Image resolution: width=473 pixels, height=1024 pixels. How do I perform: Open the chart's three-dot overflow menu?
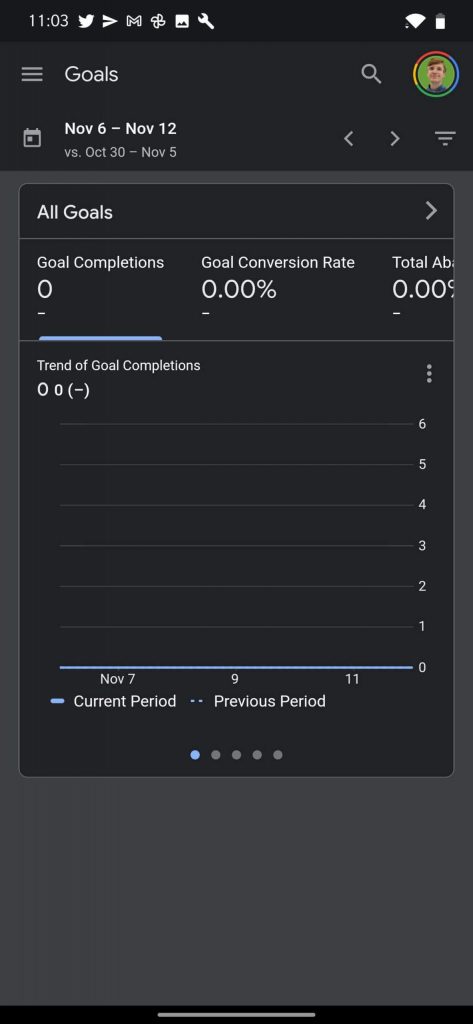[x=429, y=374]
